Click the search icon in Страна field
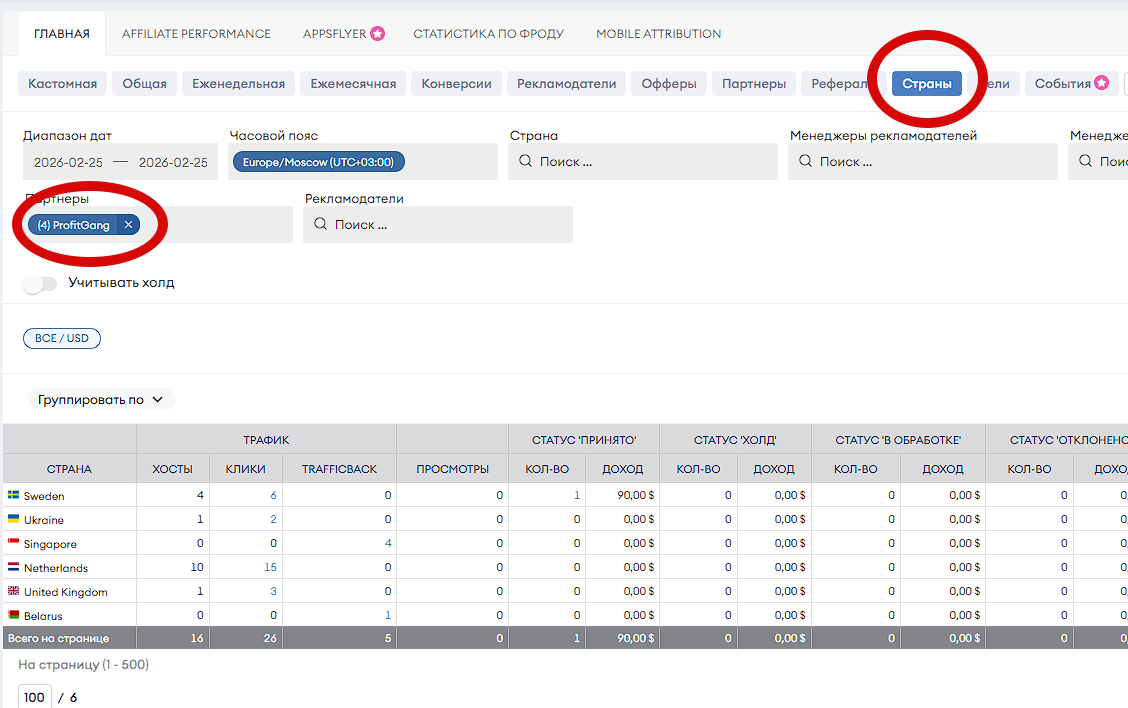 click(x=526, y=161)
